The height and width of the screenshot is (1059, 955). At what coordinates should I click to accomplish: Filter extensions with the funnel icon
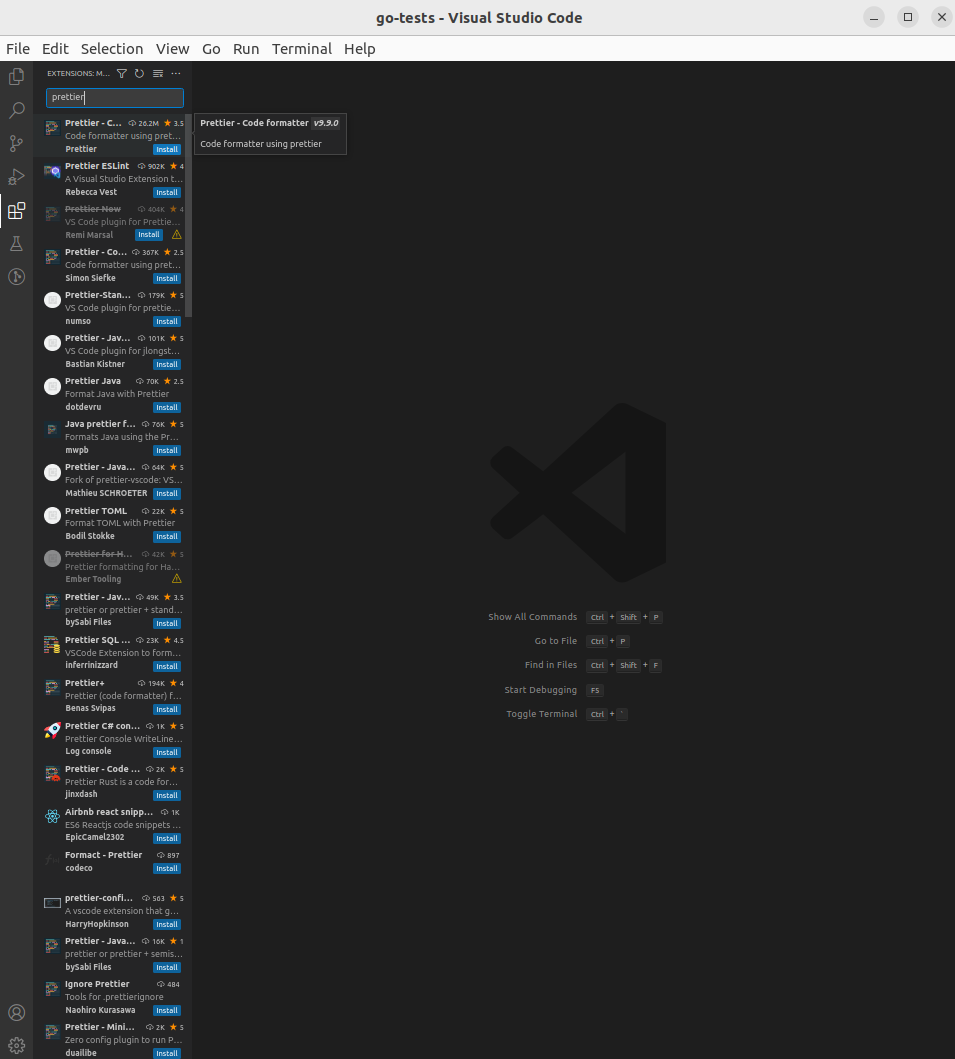[122, 74]
